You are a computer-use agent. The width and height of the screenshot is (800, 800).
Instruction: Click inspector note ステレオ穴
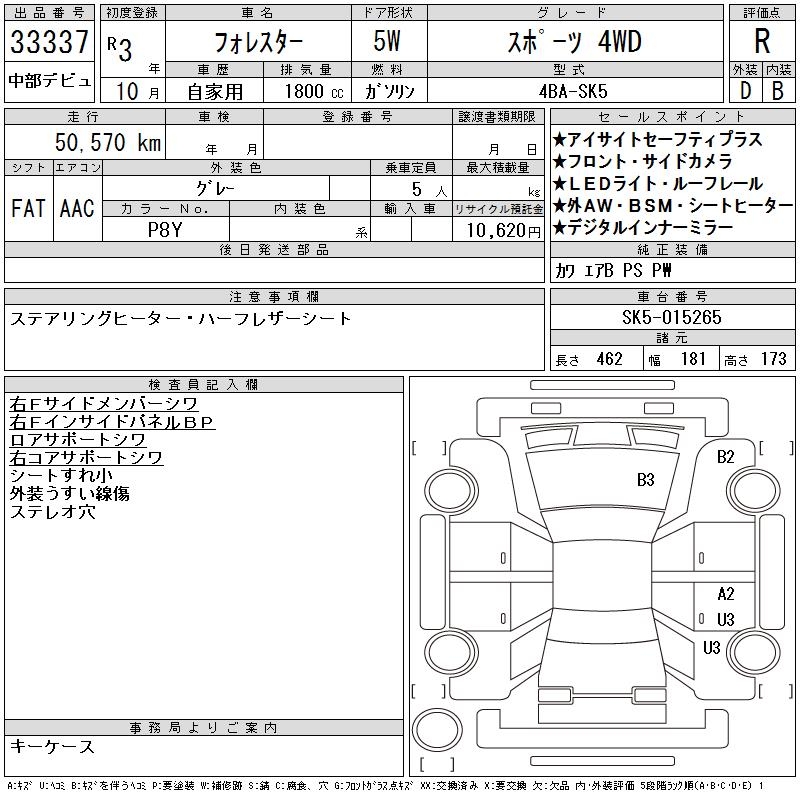[x=53, y=511]
